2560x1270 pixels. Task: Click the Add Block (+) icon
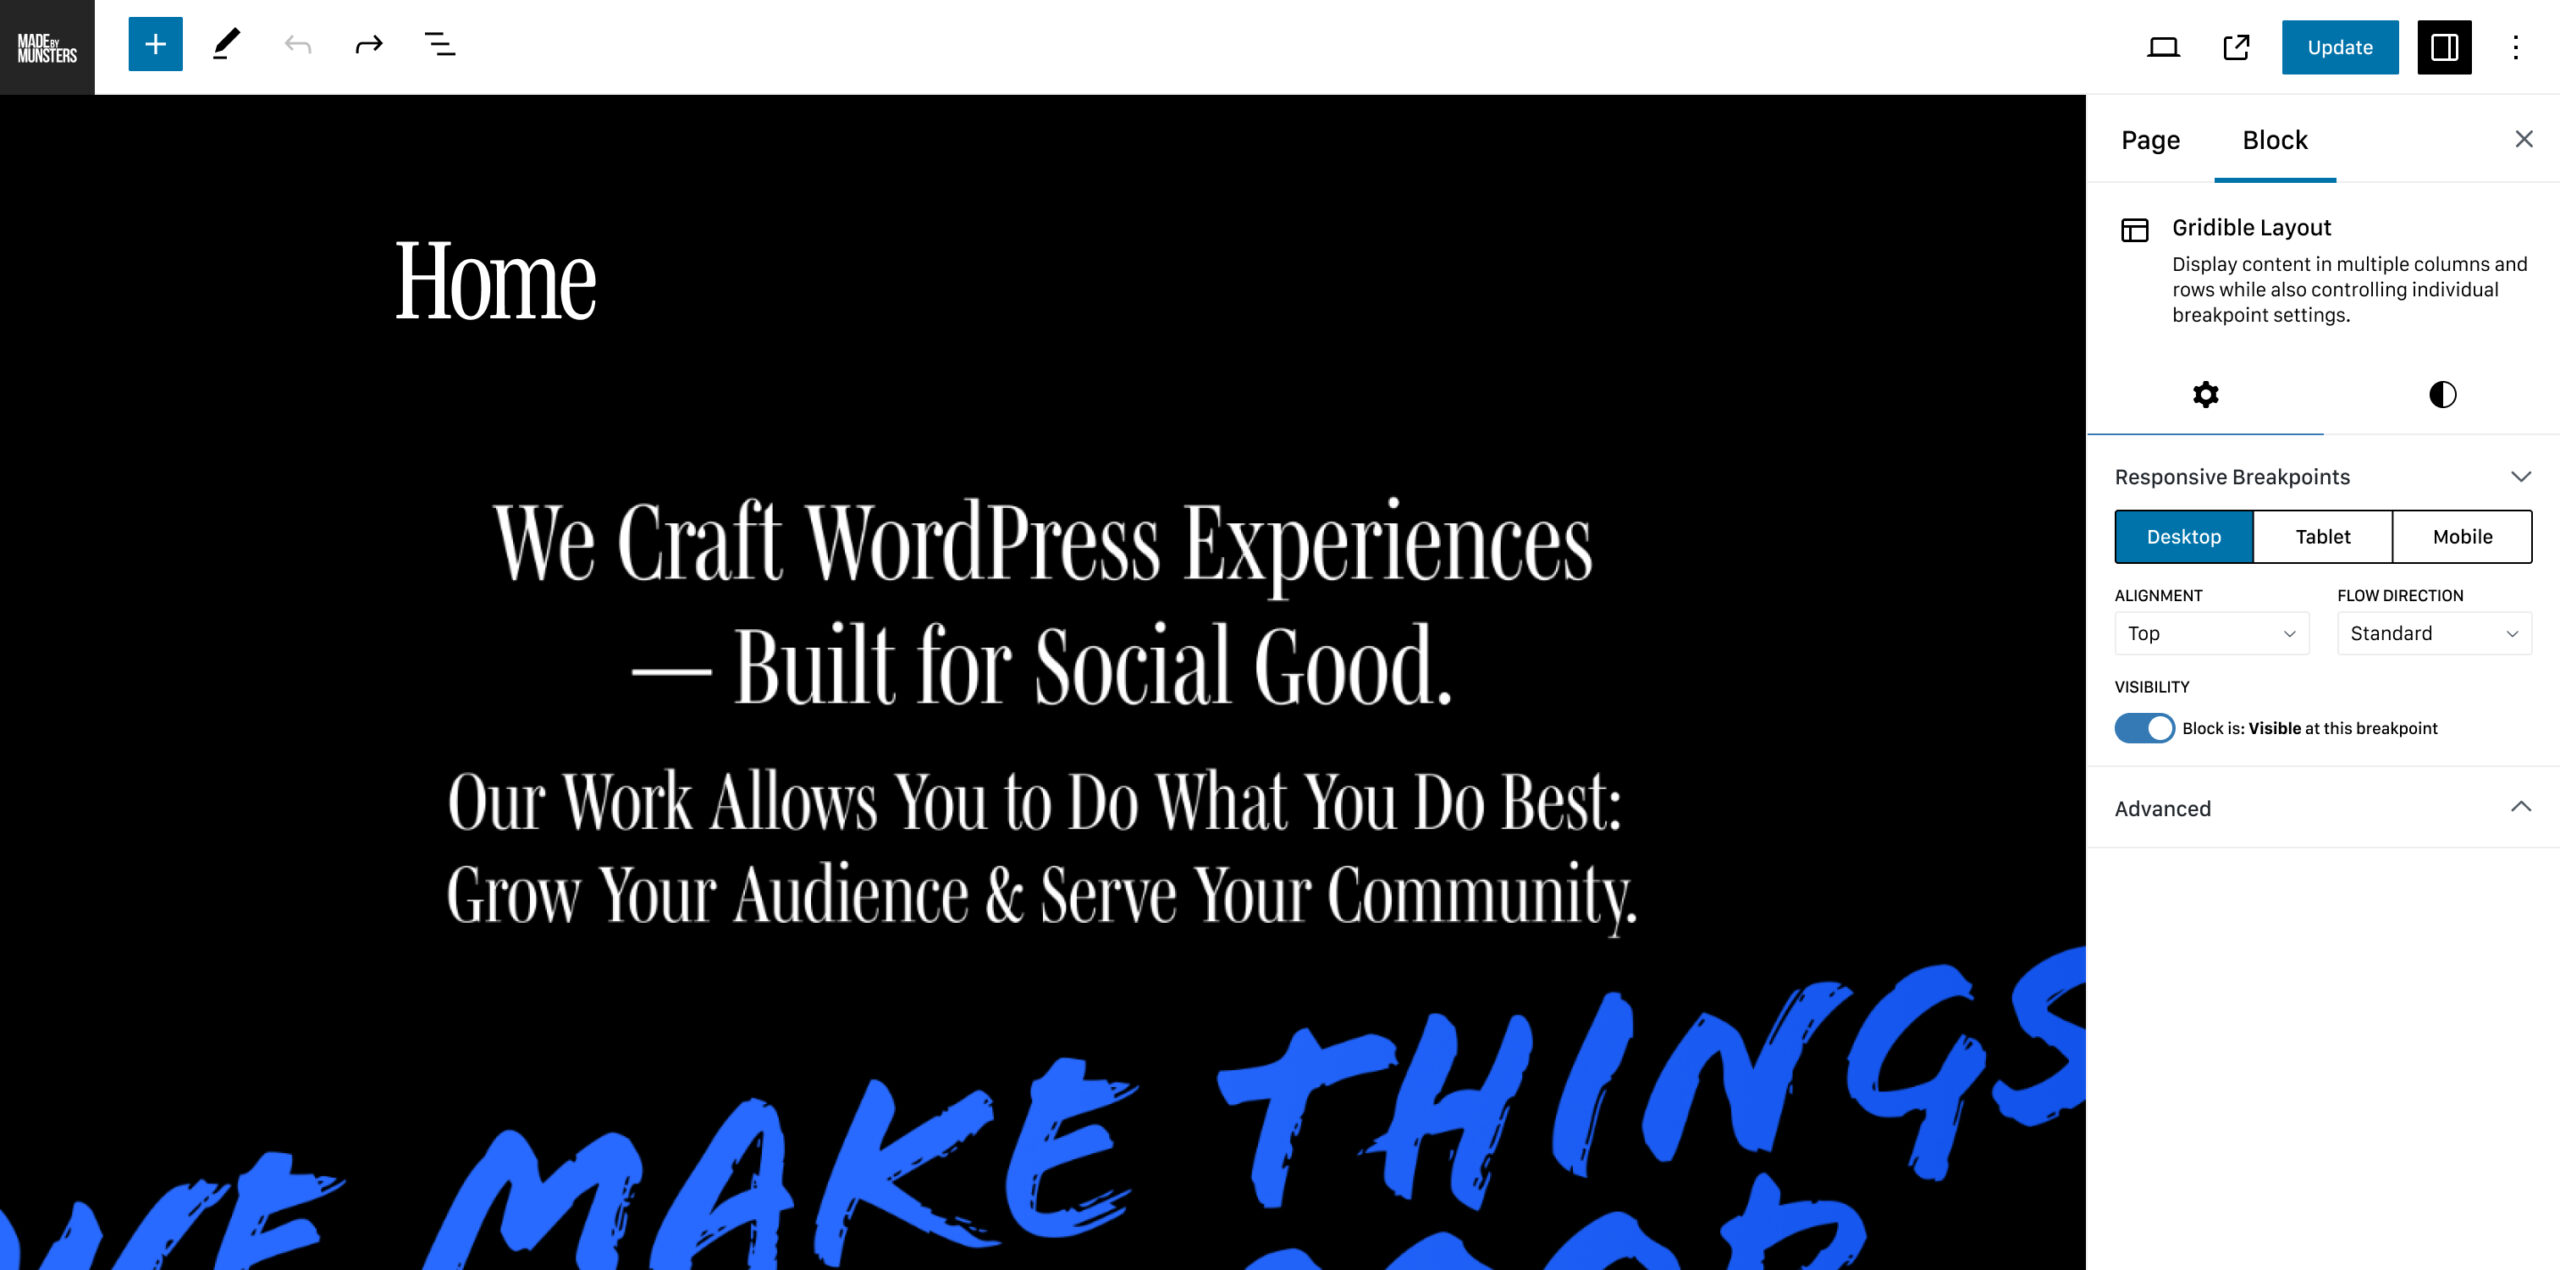[155, 46]
